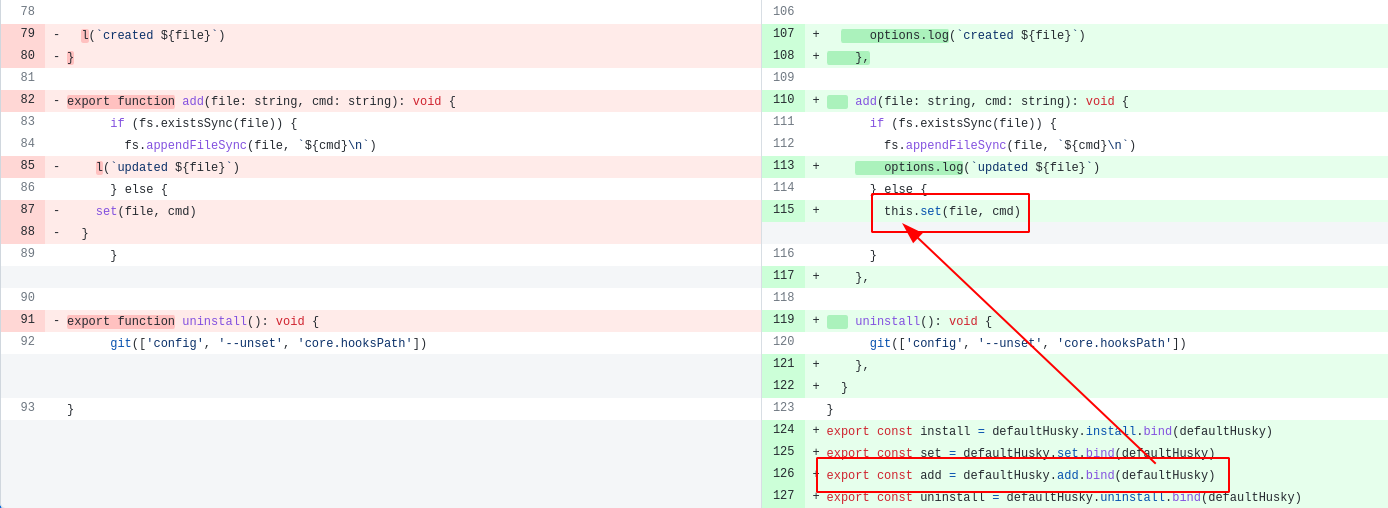The width and height of the screenshot is (1388, 508).
Task: Select line number 126 in the new file
Action: pyautogui.click(x=783, y=475)
